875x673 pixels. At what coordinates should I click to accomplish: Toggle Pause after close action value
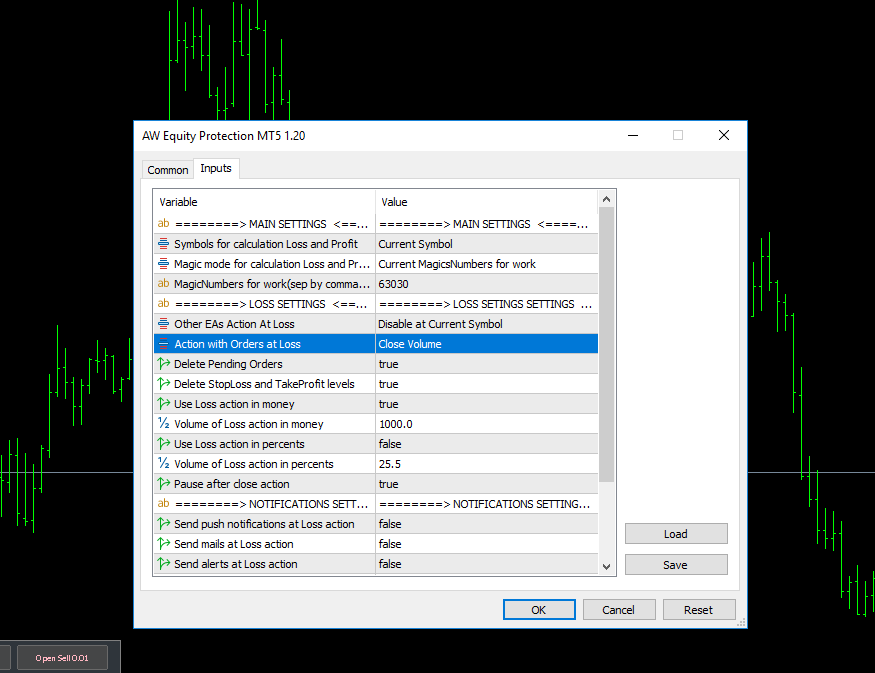point(487,484)
